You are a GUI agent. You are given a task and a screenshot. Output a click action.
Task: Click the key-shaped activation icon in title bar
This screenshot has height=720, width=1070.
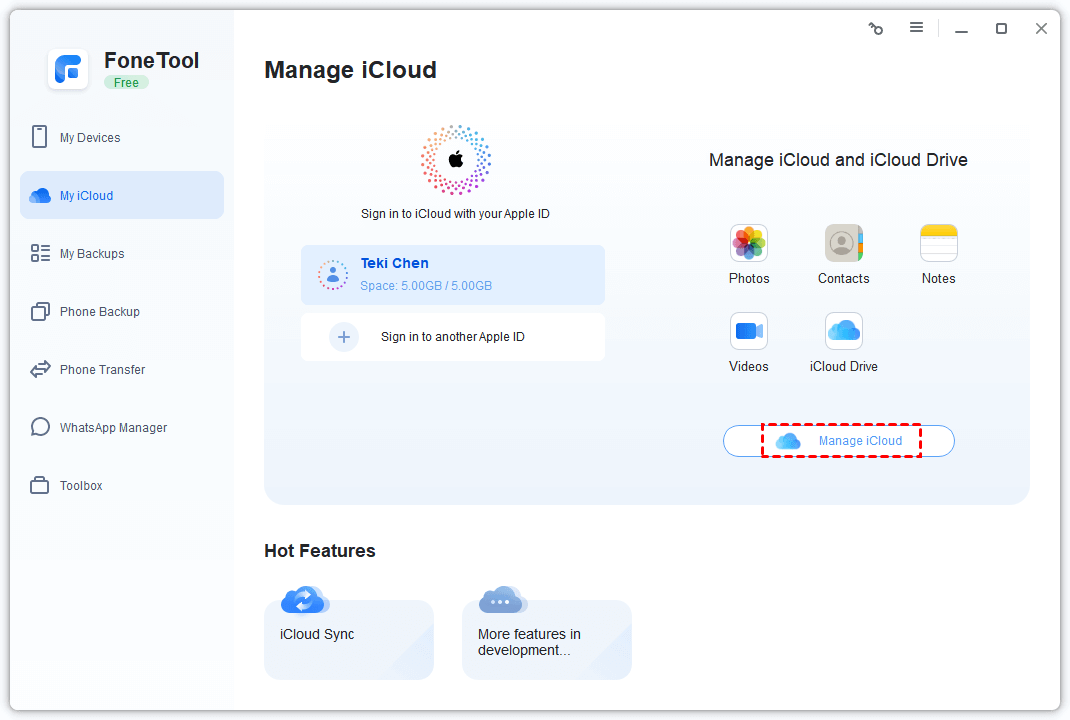click(x=876, y=28)
